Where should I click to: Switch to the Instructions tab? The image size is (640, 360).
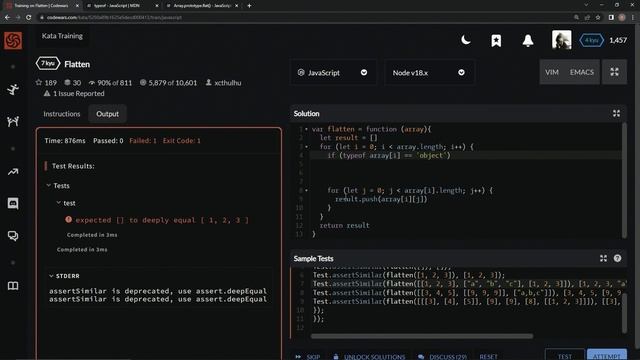point(62,114)
